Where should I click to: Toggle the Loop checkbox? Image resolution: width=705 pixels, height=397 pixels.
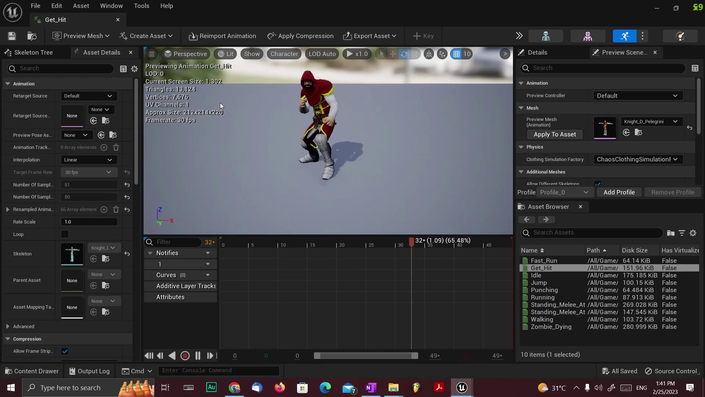click(x=65, y=234)
